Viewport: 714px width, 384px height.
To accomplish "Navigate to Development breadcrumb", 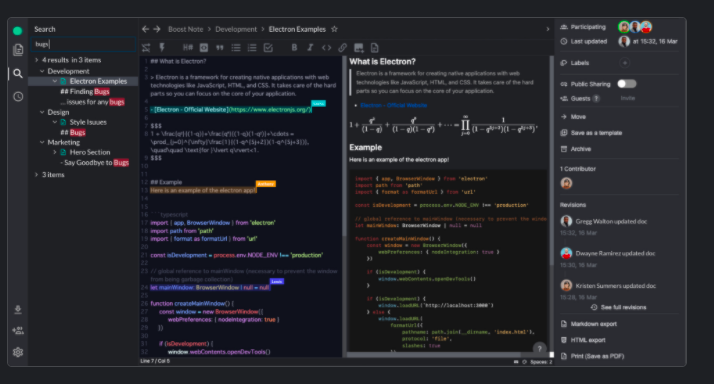I will pos(236,29).
